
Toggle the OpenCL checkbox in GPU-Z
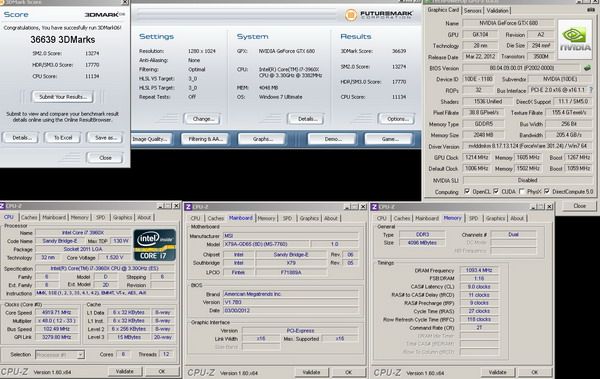pos(467,191)
